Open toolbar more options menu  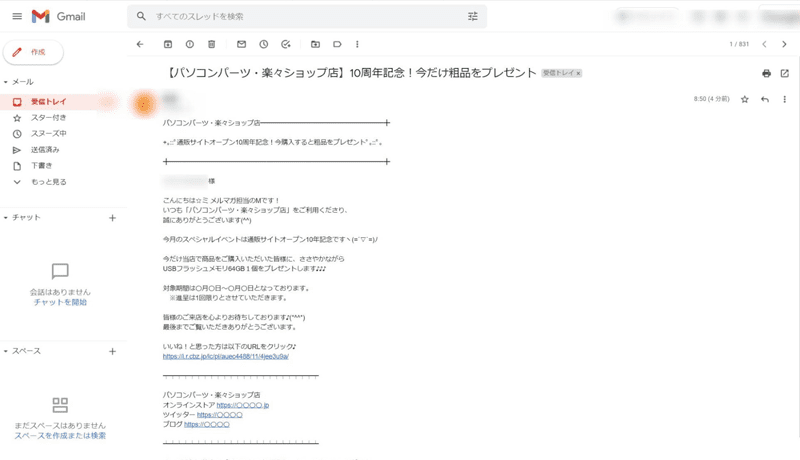pyautogui.click(x=357, y=44)
